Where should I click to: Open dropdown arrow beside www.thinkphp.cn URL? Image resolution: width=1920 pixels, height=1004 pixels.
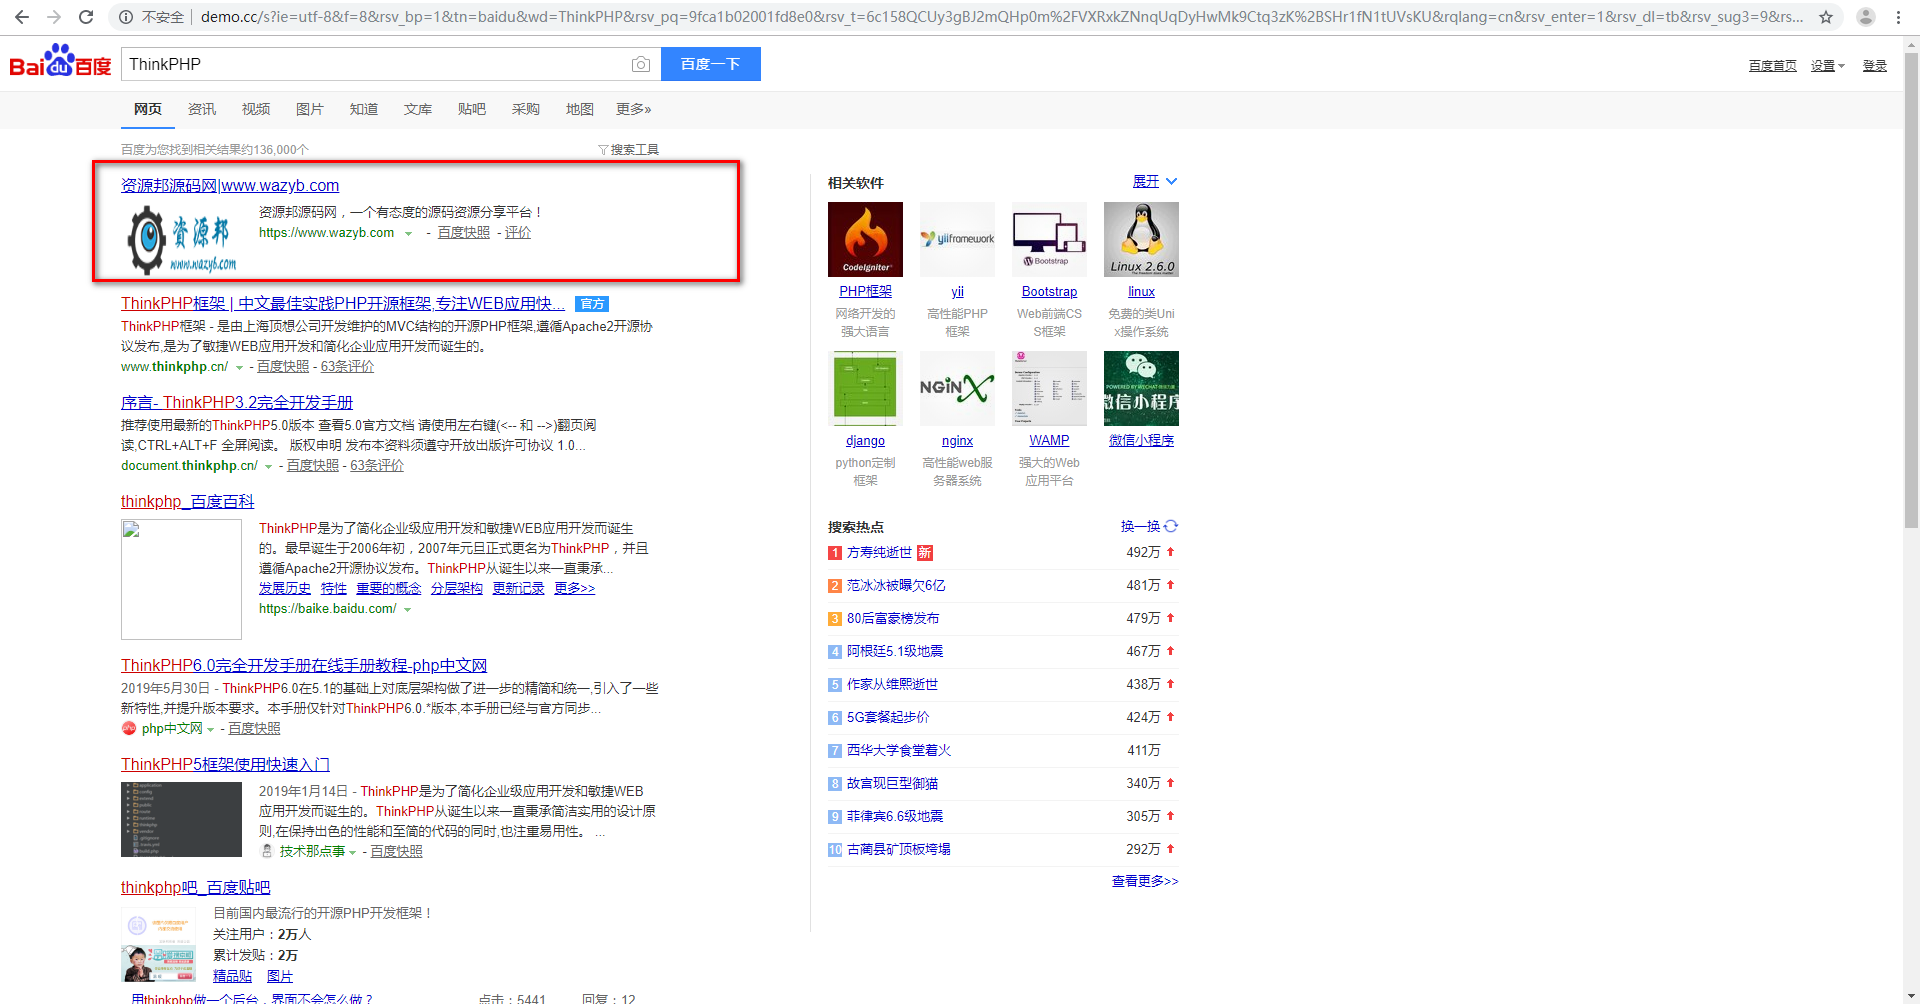coord(239,368)
